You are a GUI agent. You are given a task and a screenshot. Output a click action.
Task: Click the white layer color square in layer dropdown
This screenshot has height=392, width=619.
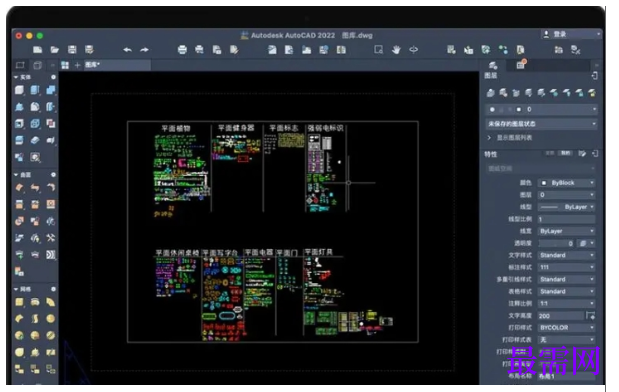point(519,109)
